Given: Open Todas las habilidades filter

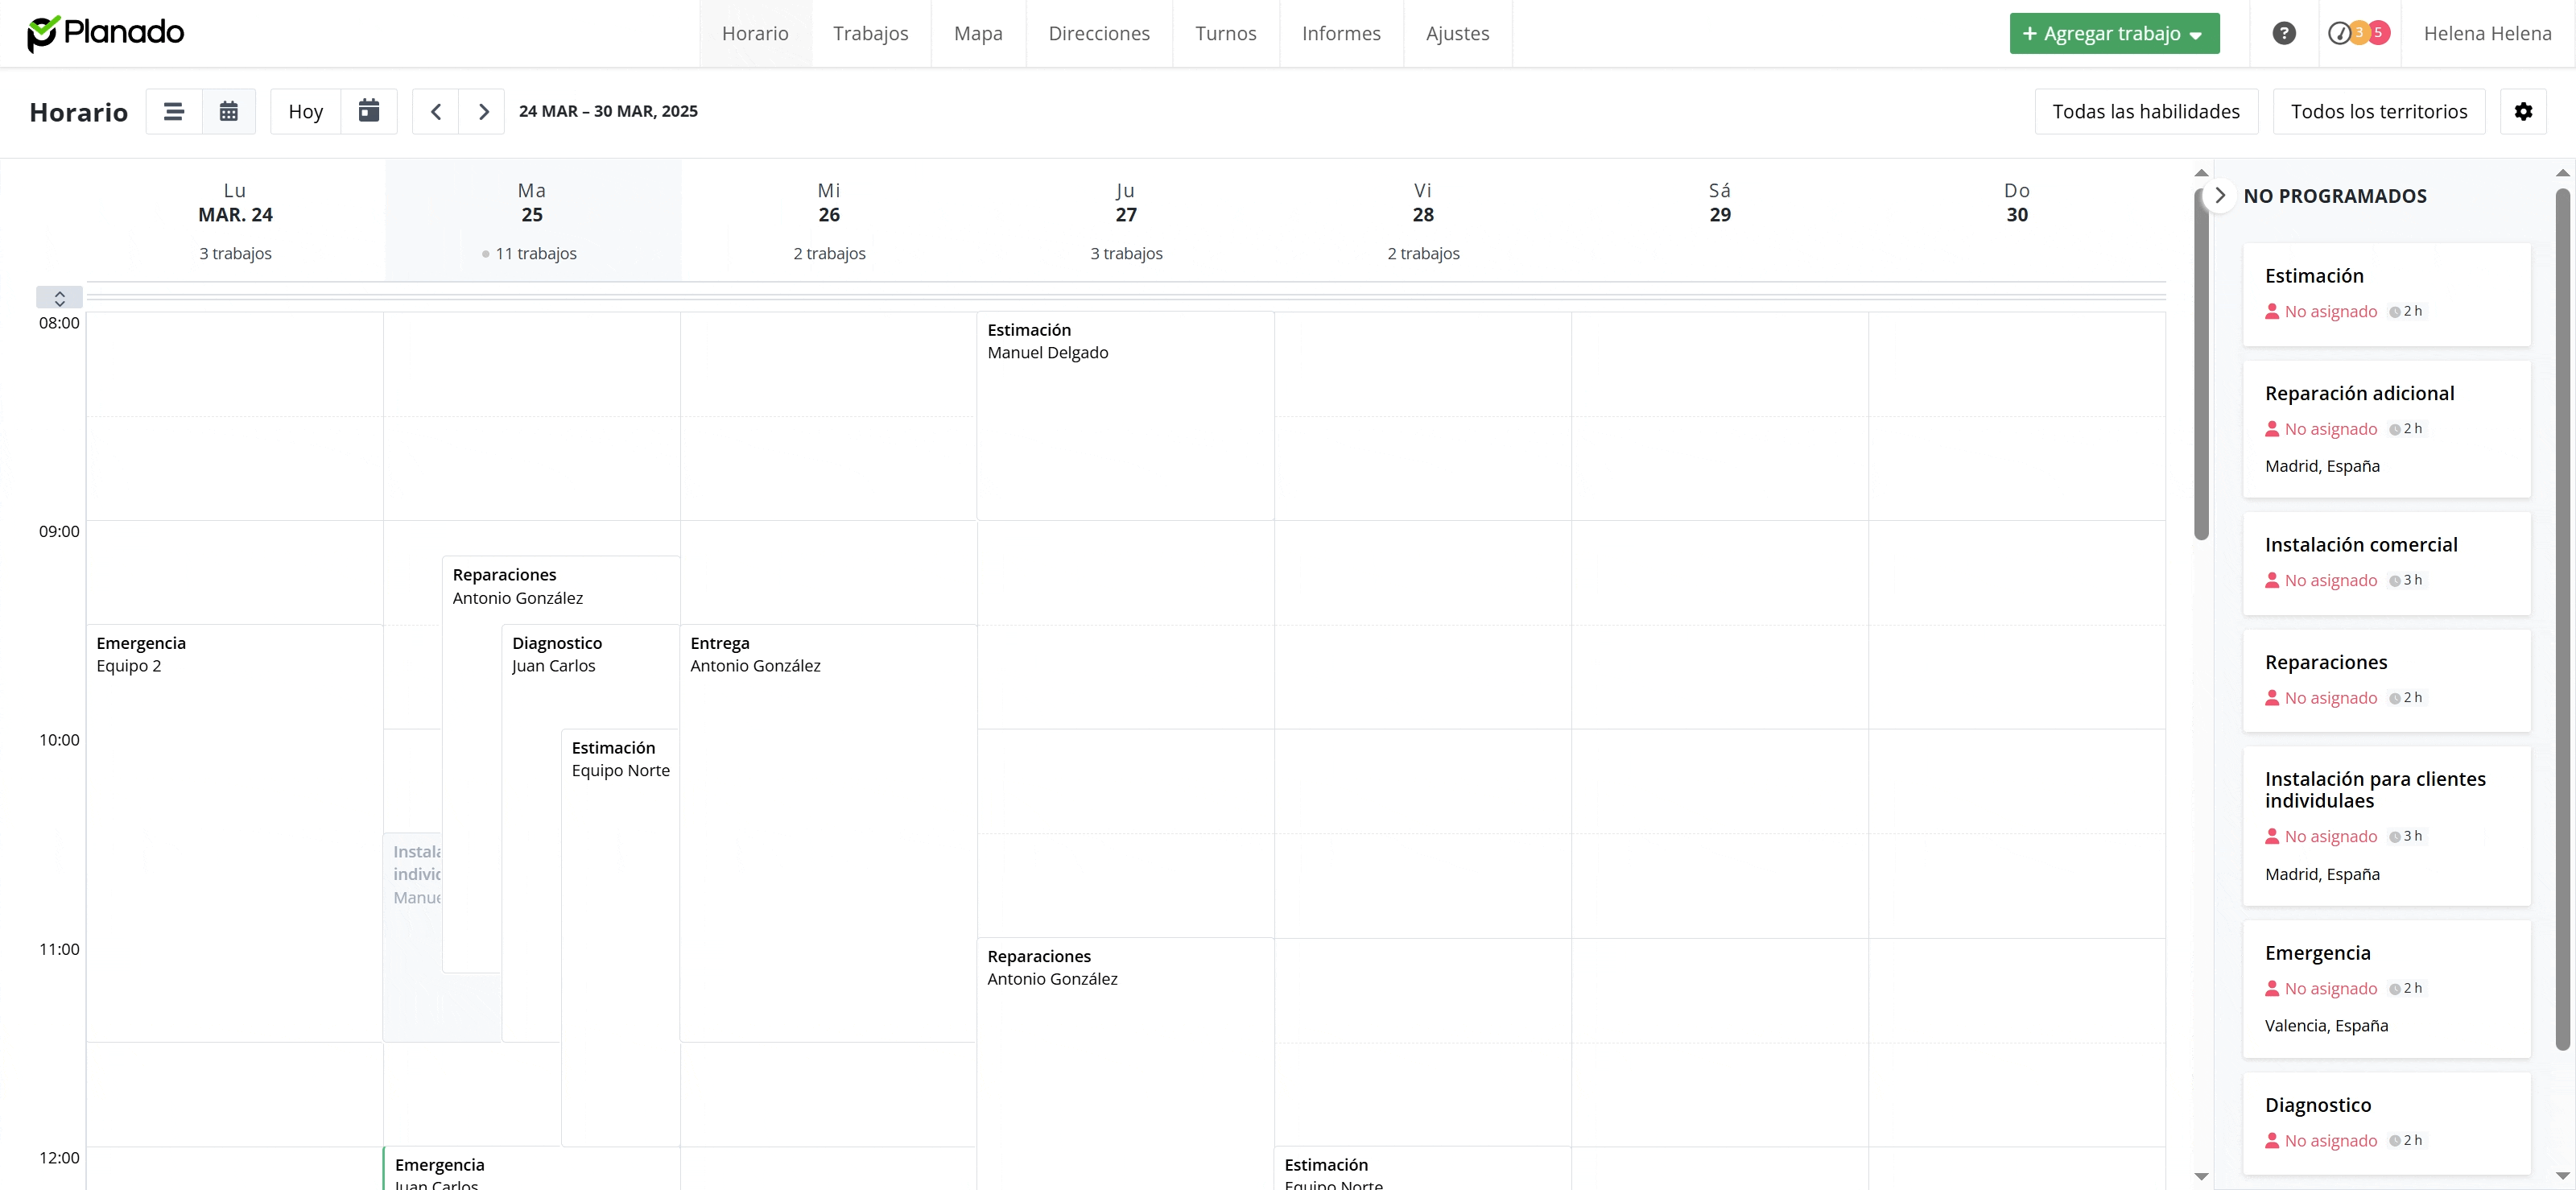Looking at the screenshot, I should click(x=2146, y=111).
